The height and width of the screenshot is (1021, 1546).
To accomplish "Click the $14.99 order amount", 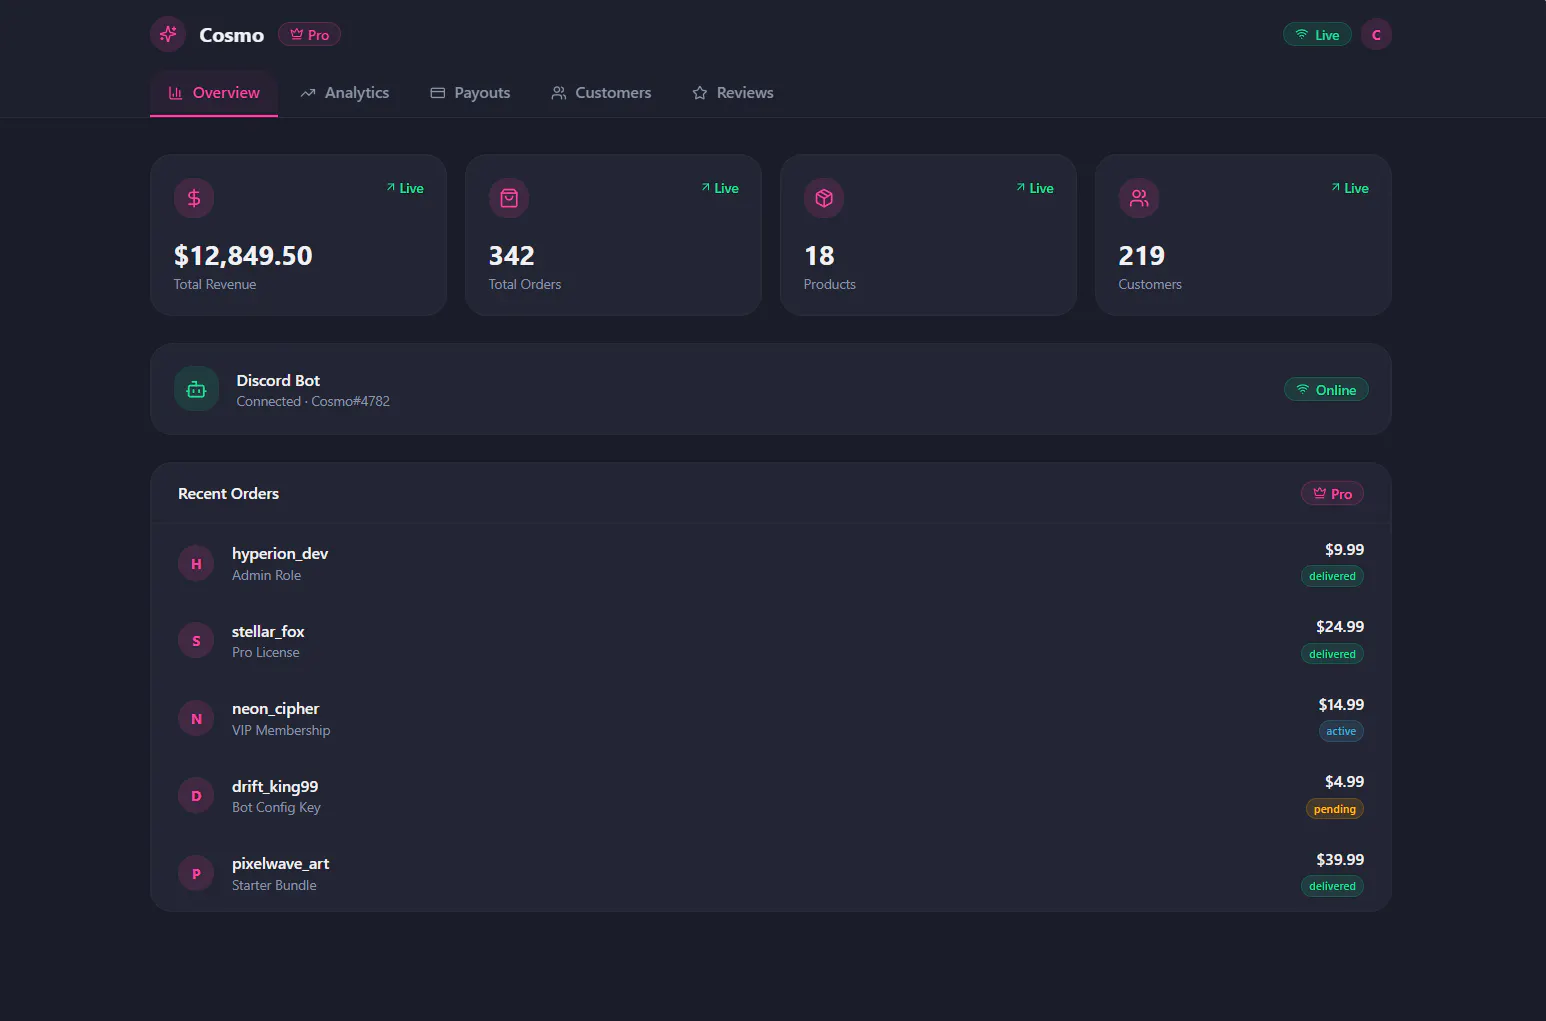I will pos(1341,705).
